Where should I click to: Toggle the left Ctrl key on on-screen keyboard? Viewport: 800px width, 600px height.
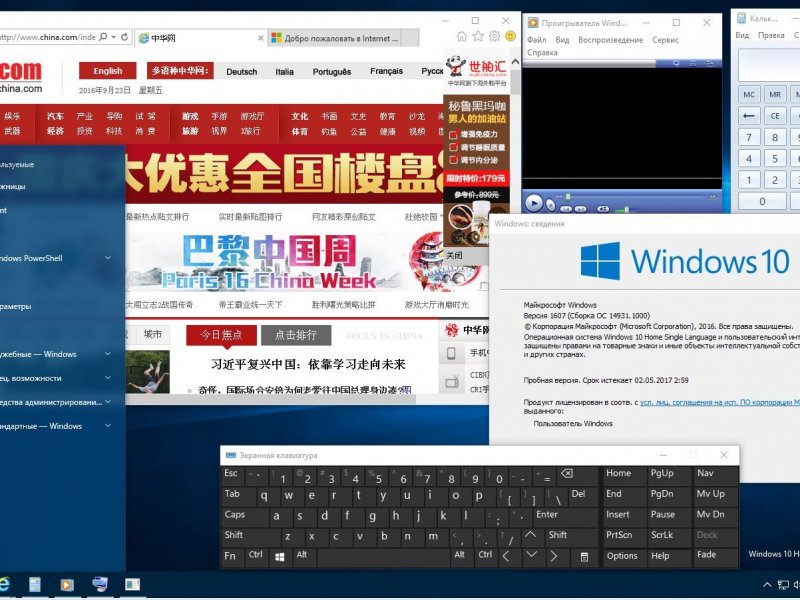pyautogui.click(x=256, y=555)
